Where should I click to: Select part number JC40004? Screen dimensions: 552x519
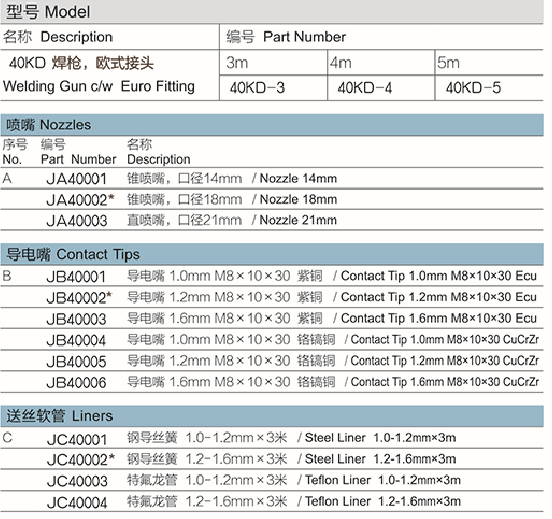(77, 502)
